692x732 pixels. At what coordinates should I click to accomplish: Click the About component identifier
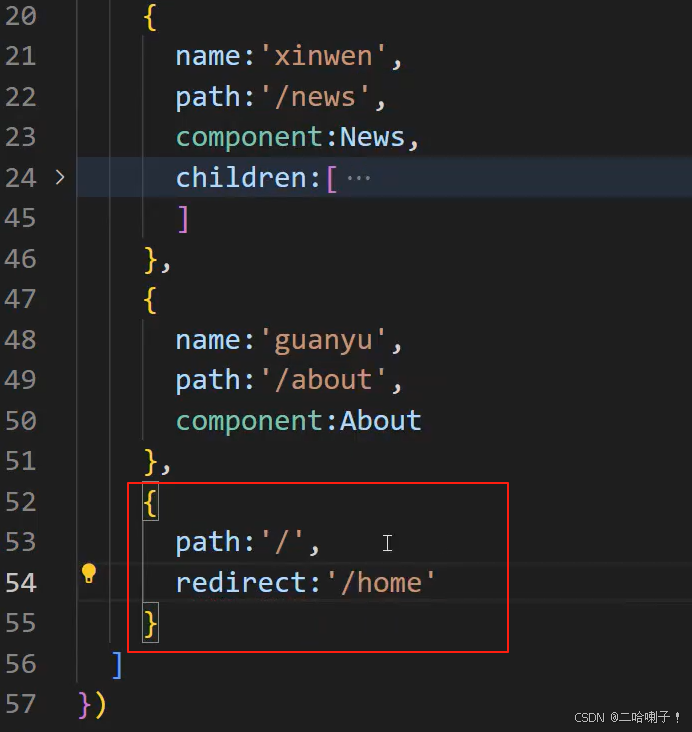click(x=381, y=420)
